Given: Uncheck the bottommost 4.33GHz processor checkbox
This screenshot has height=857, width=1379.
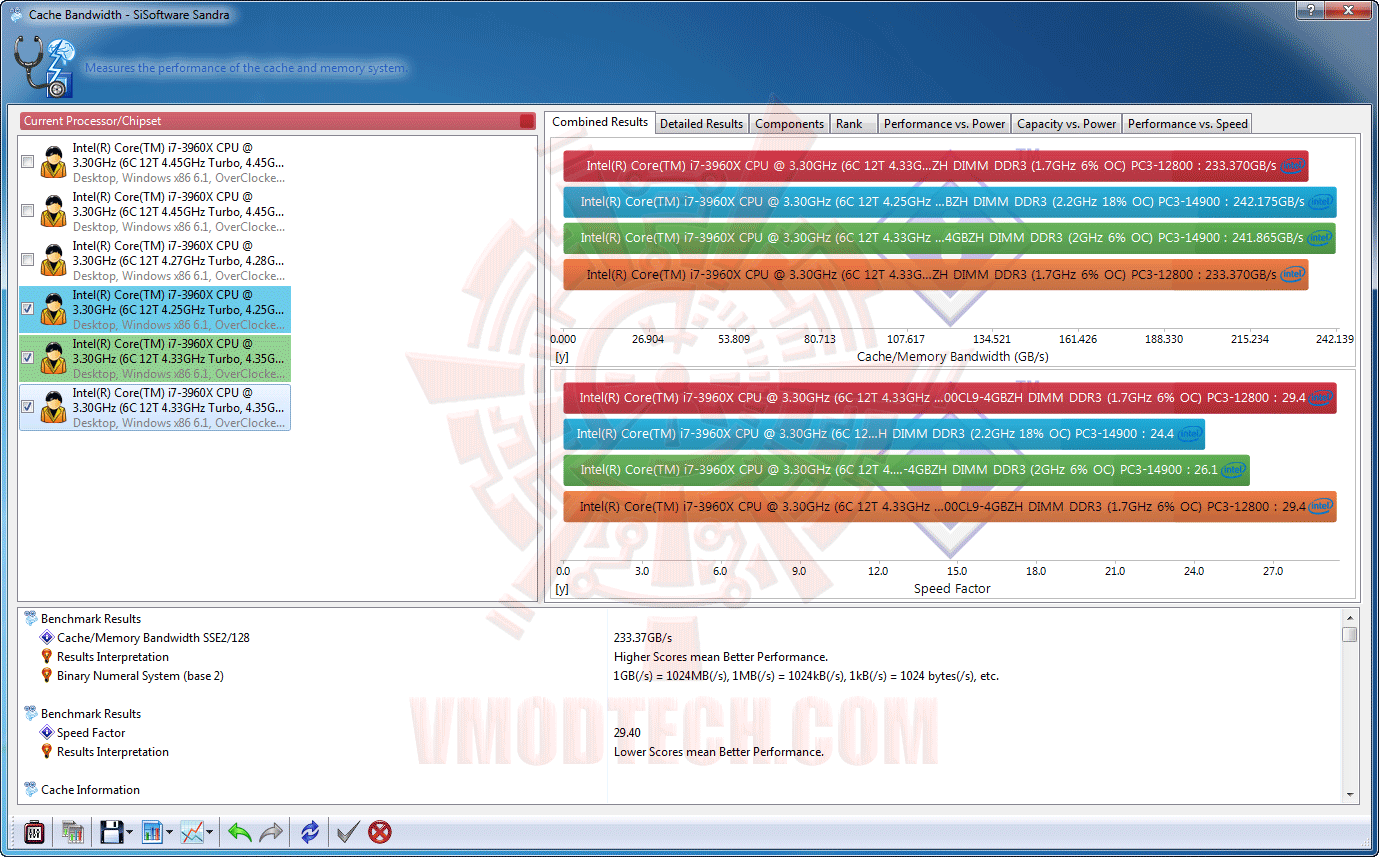Looking at the screenshot, I should point(27,407).
